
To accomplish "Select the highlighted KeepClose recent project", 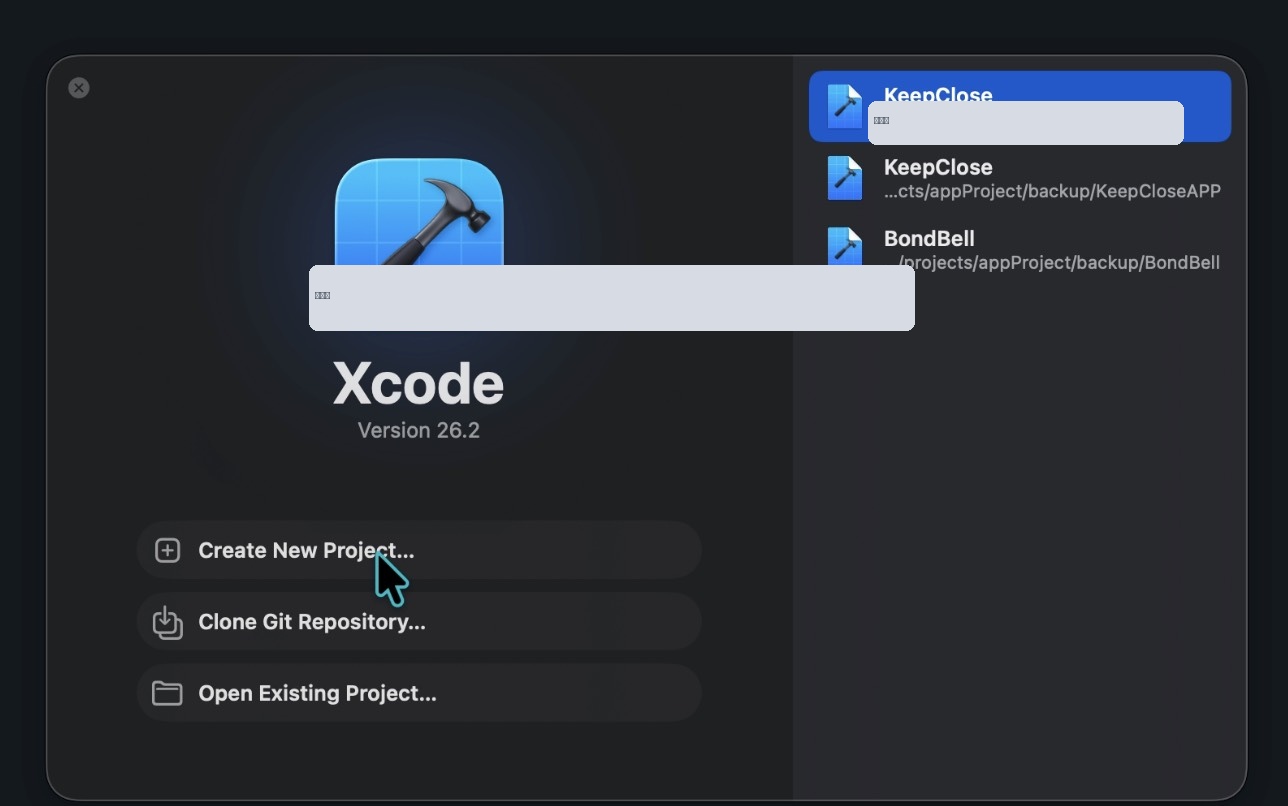I will (x=1020, y=106).
